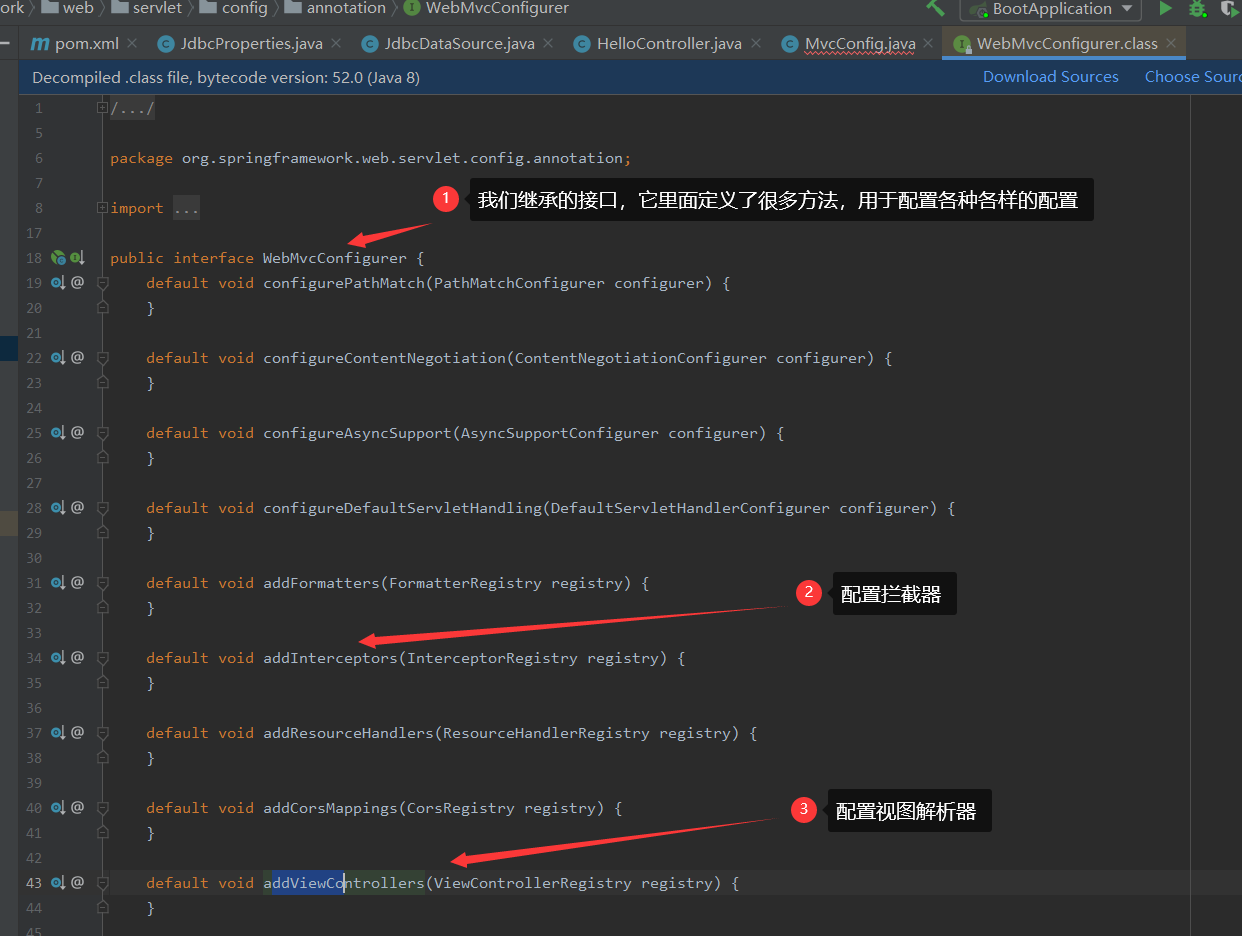The width and height of the screenshot is (1242, 936).
Task: Click the Choose Sources link
Action: 1193,77
